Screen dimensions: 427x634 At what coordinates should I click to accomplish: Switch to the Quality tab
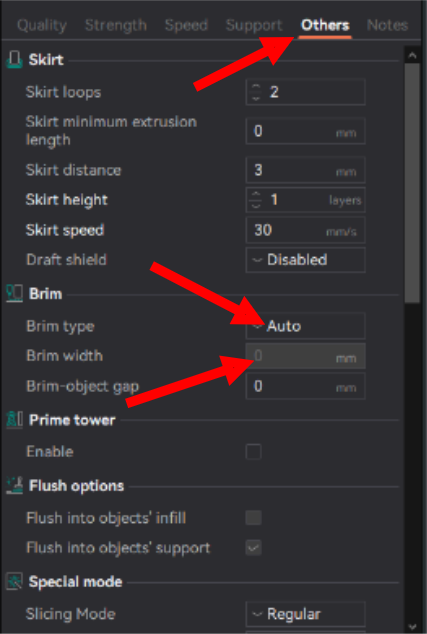click(42, 25)
